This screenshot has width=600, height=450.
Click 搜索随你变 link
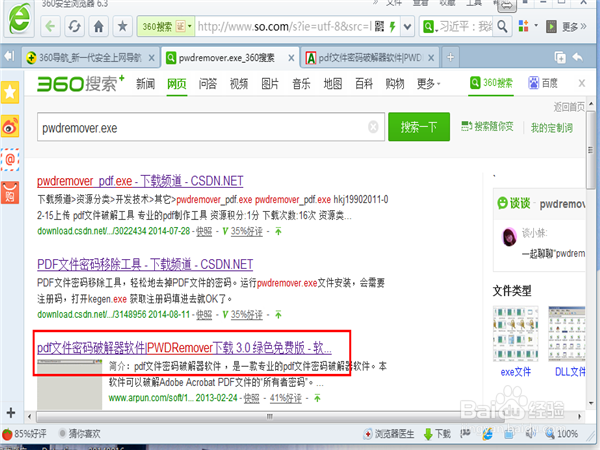pyautogui.click(x=487, y=126)
